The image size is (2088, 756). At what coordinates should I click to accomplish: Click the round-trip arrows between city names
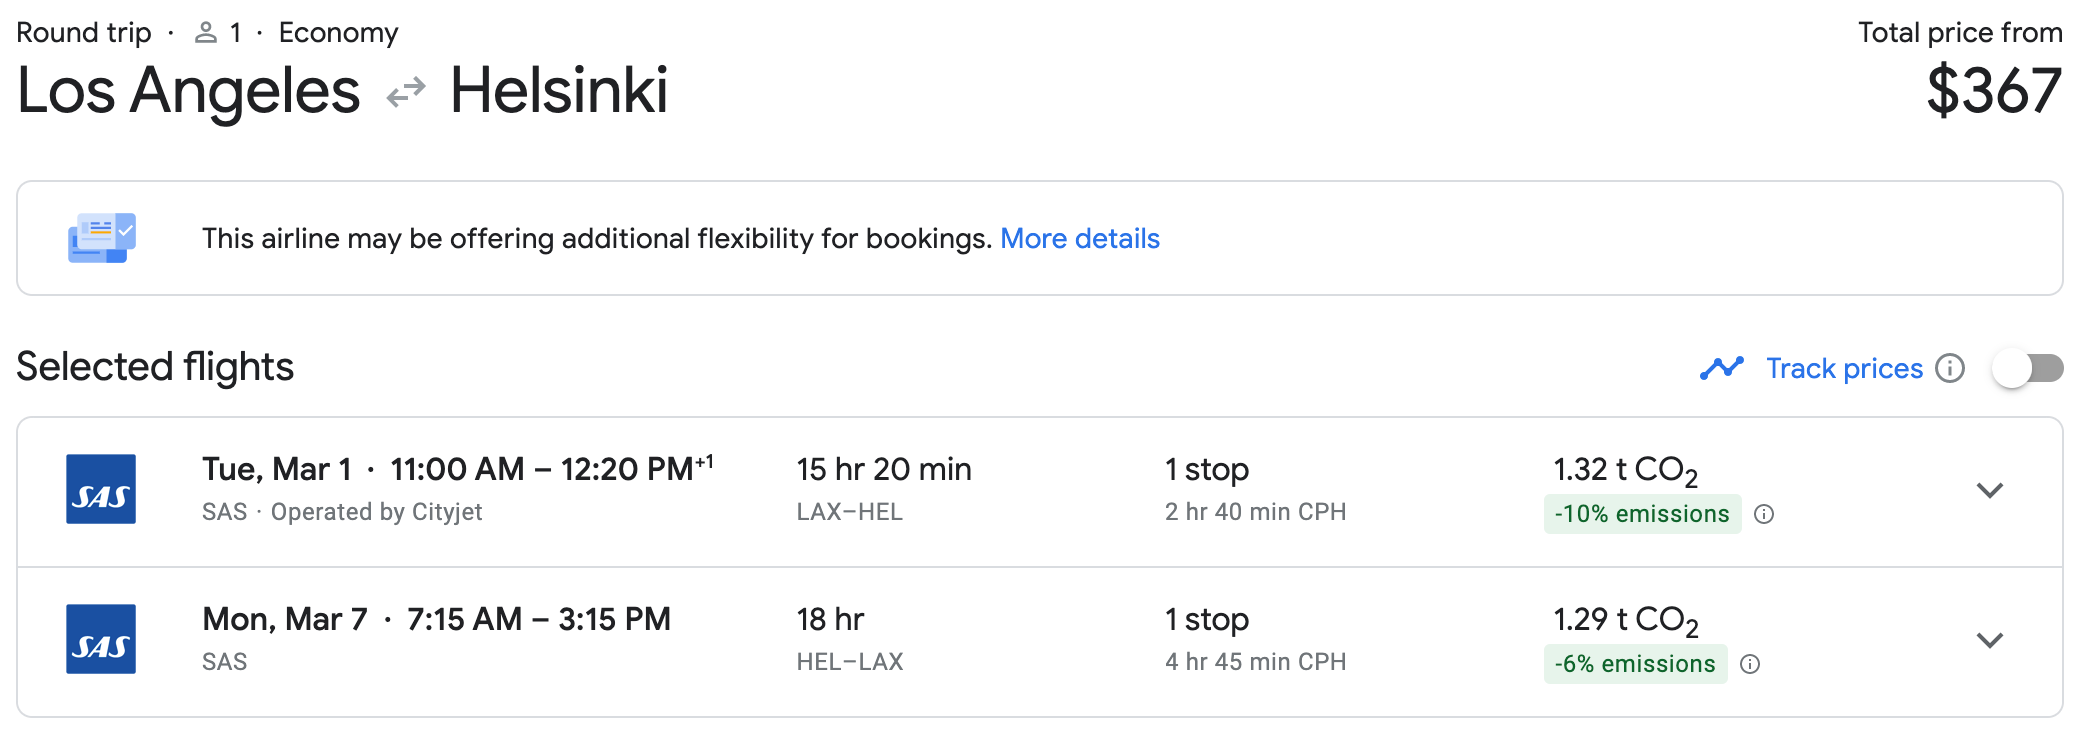(x=406, y=93)
